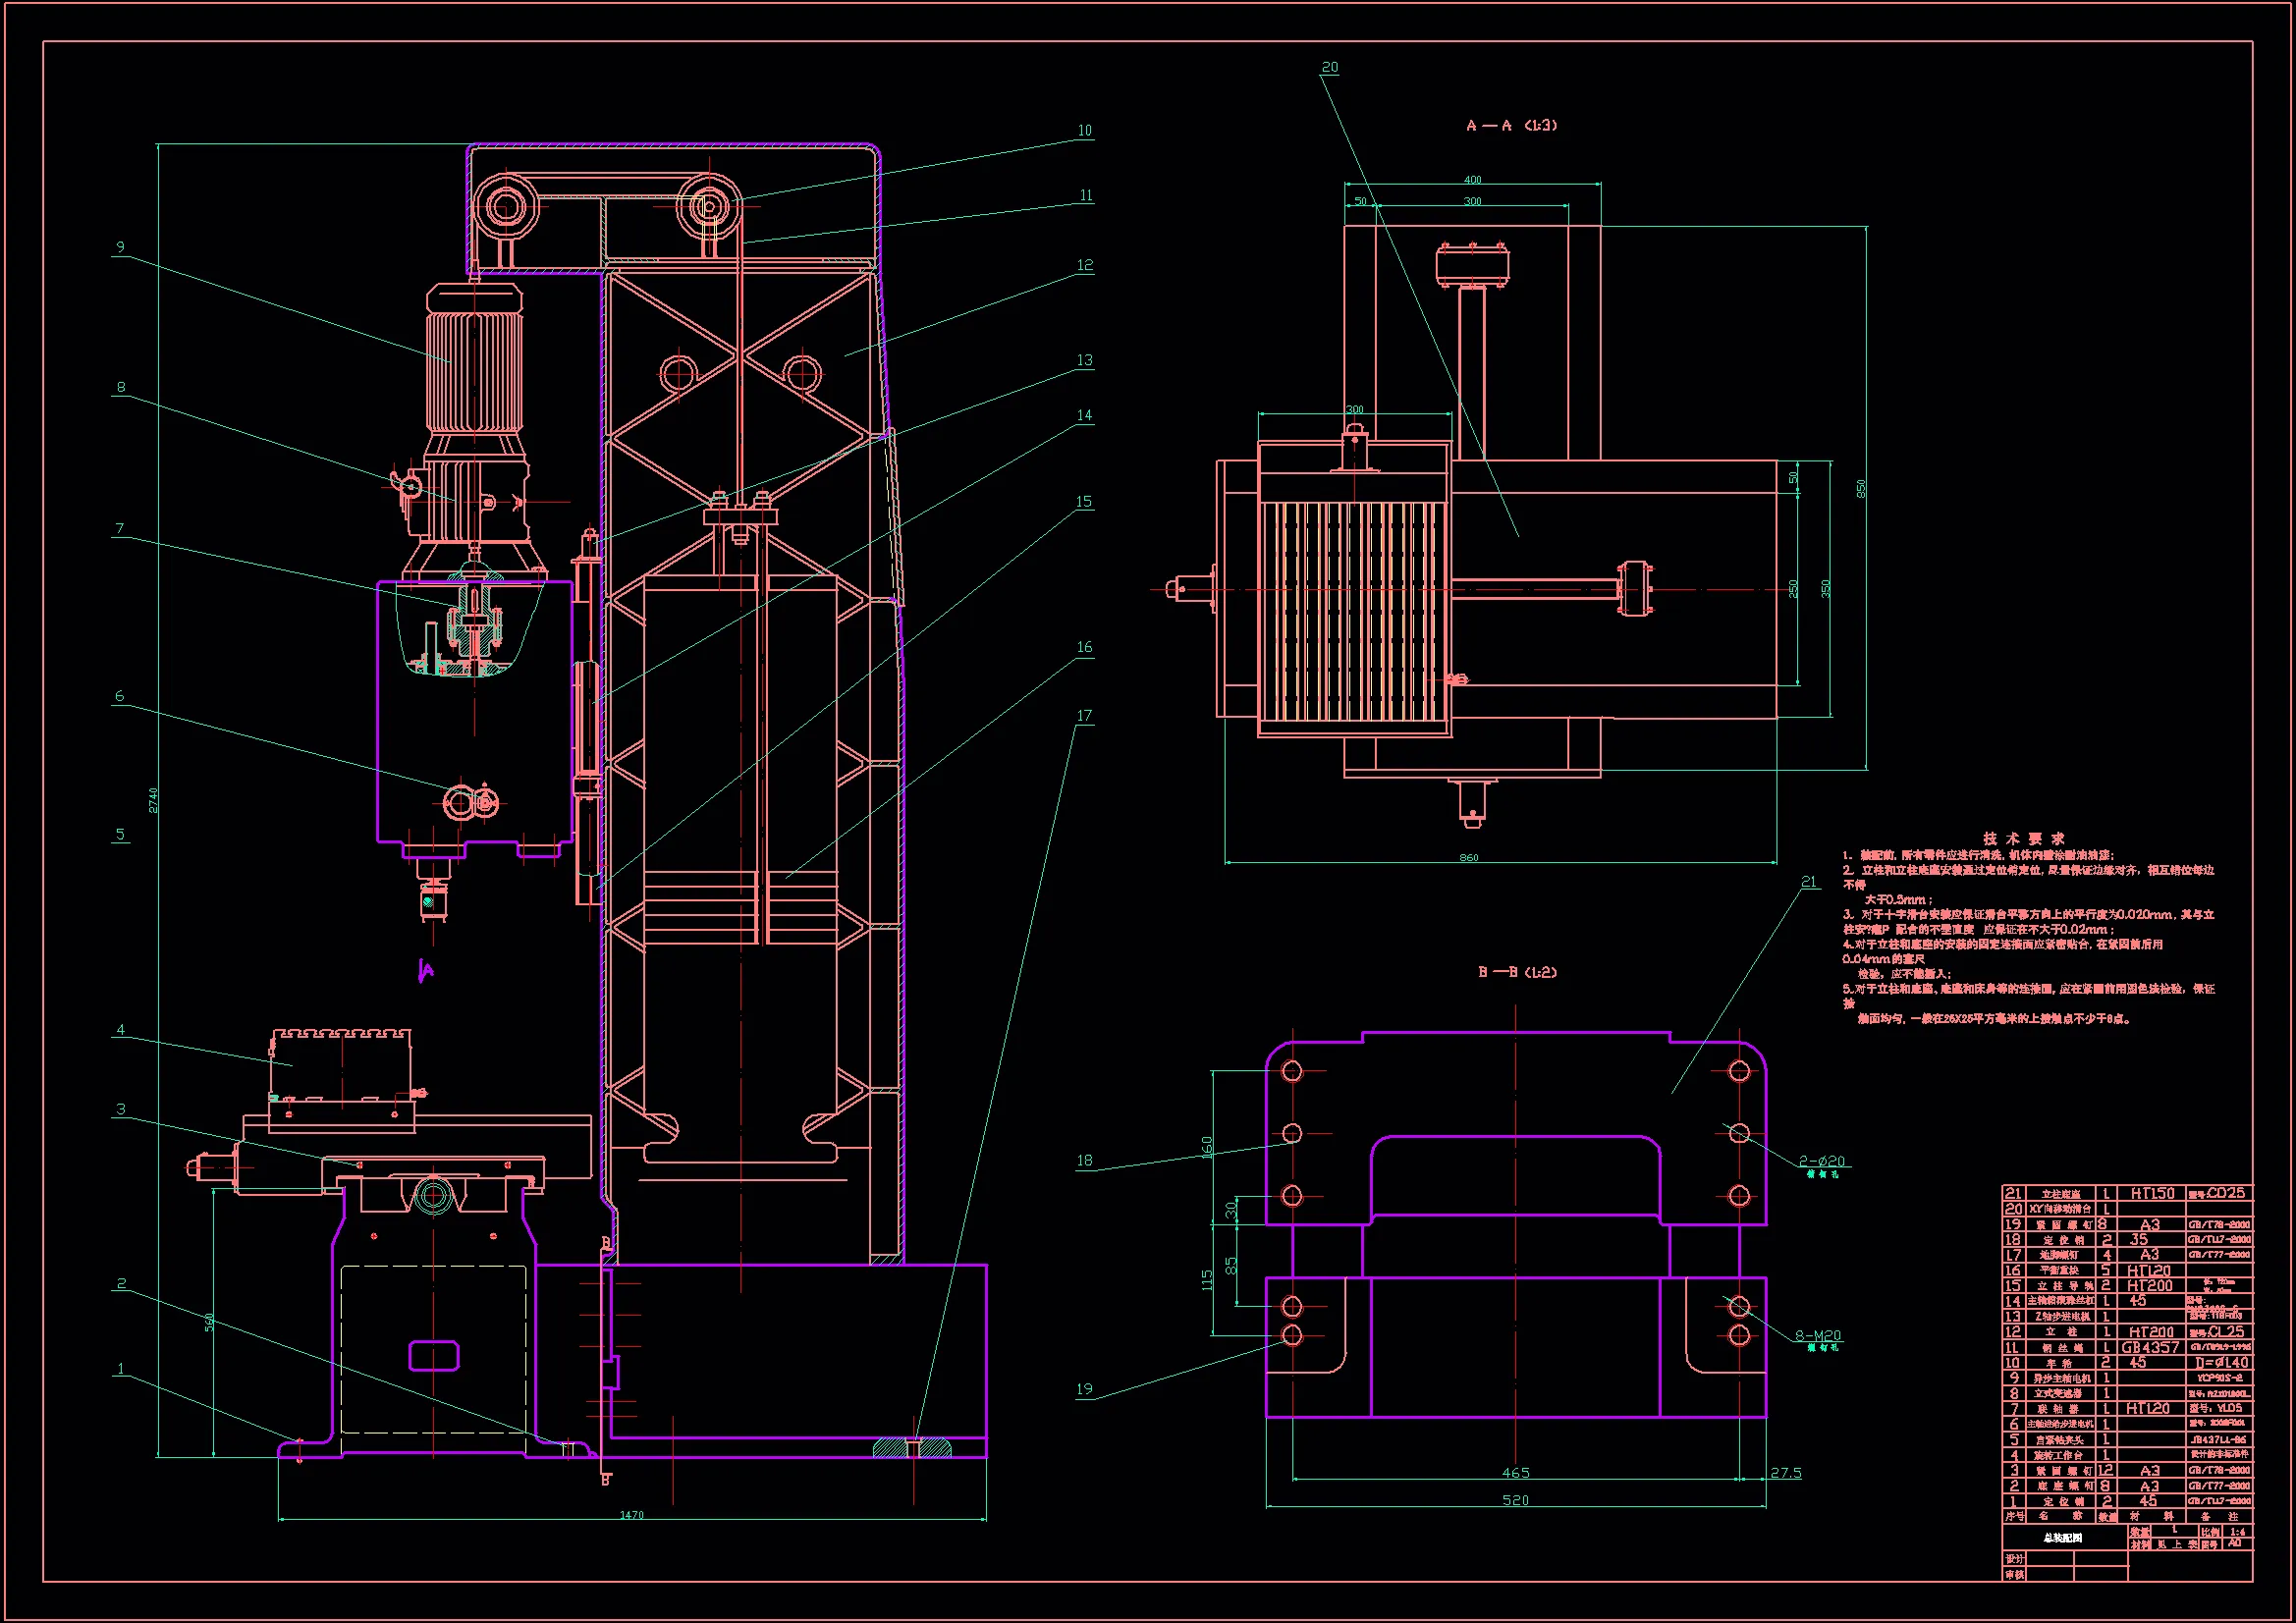The image size is (2296, 1623).
Task: Select the 465 dimension in B-B view
Action: (1515, 1473)
